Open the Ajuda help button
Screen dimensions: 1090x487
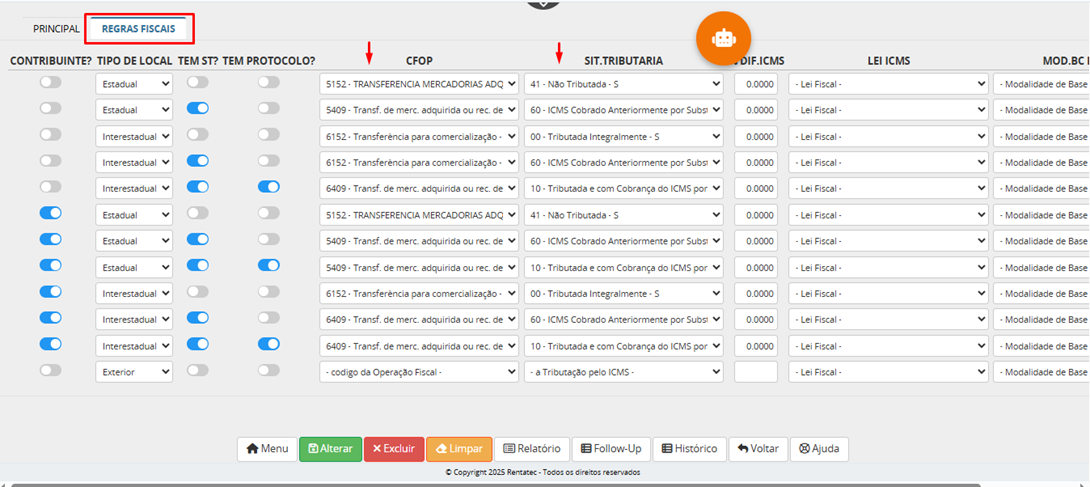819,449
